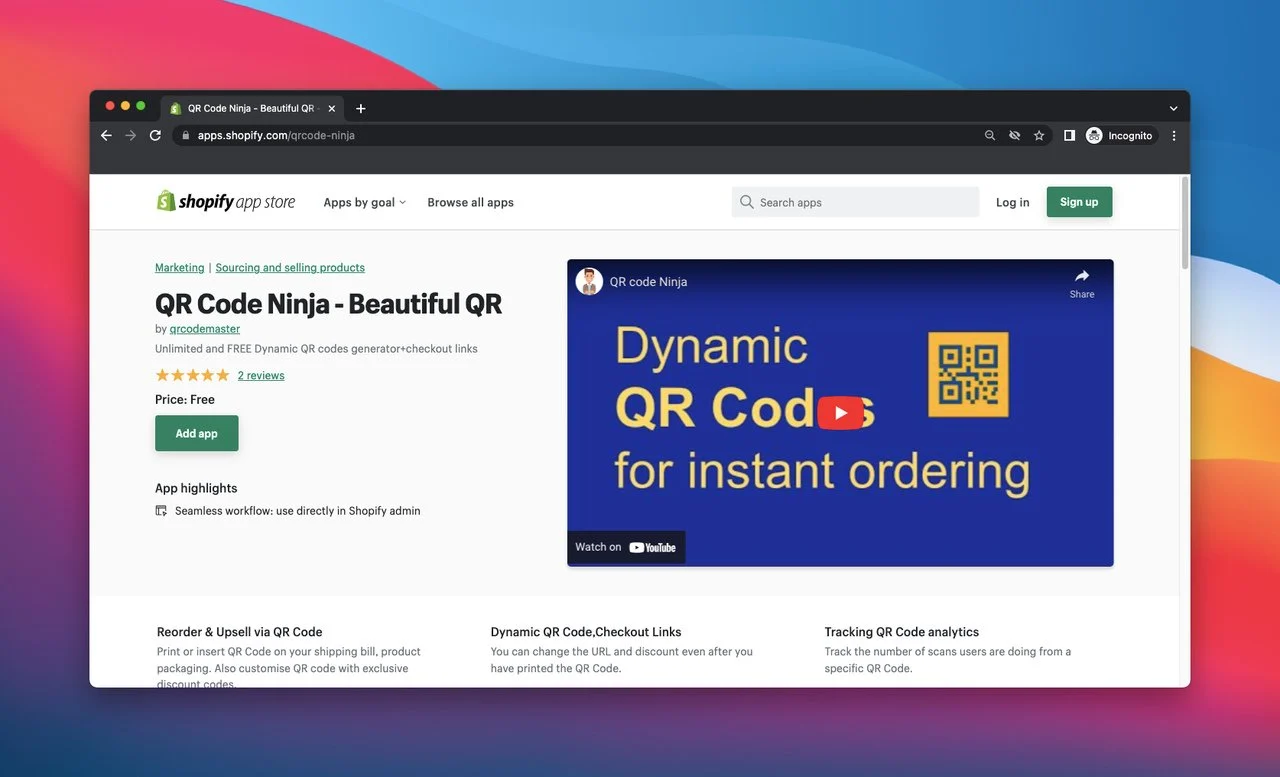
Task: Expand tab search chevron in title bar
Action: pos(1173,108)
